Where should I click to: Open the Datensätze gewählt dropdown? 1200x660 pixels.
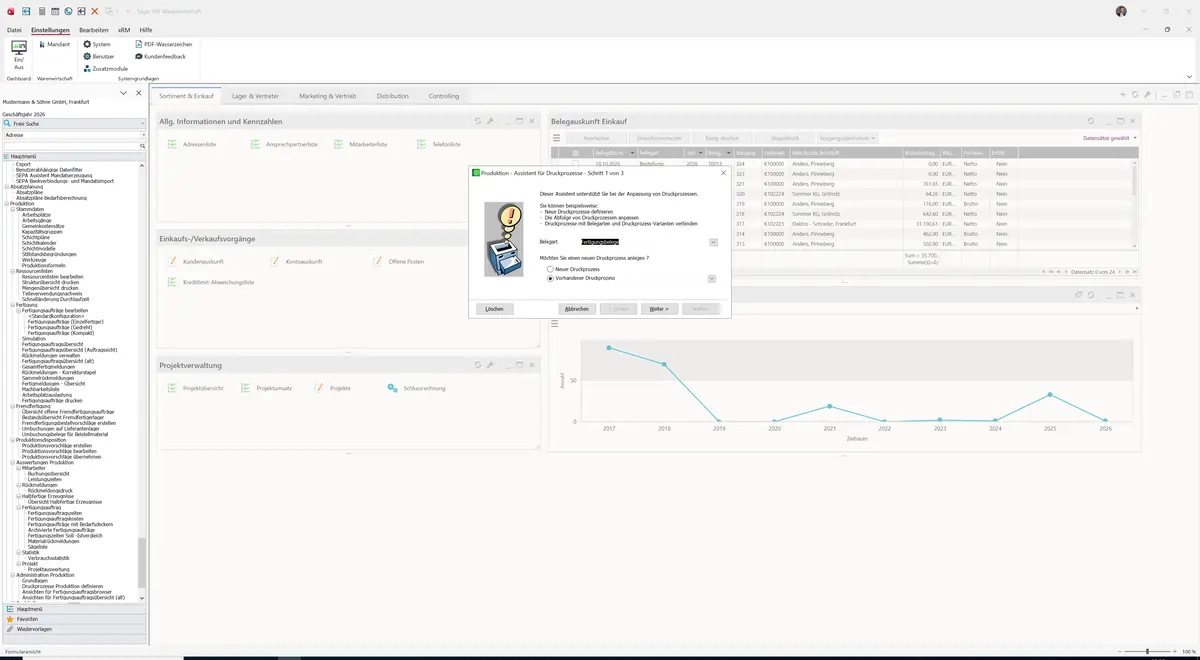coord(1110,138)
